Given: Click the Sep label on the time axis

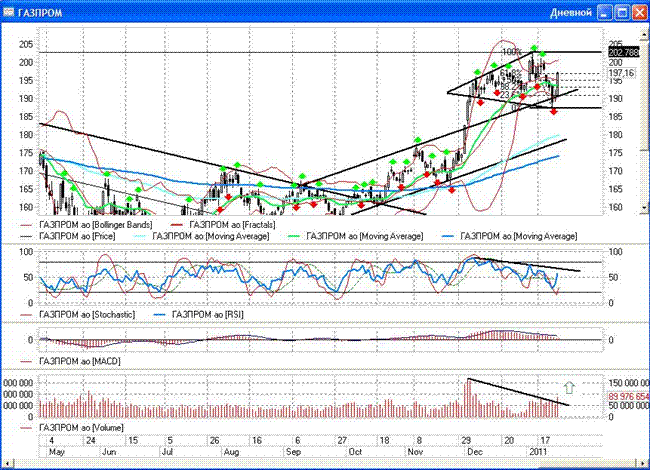Looking at the screenshot, I should (x=293, y=452).
